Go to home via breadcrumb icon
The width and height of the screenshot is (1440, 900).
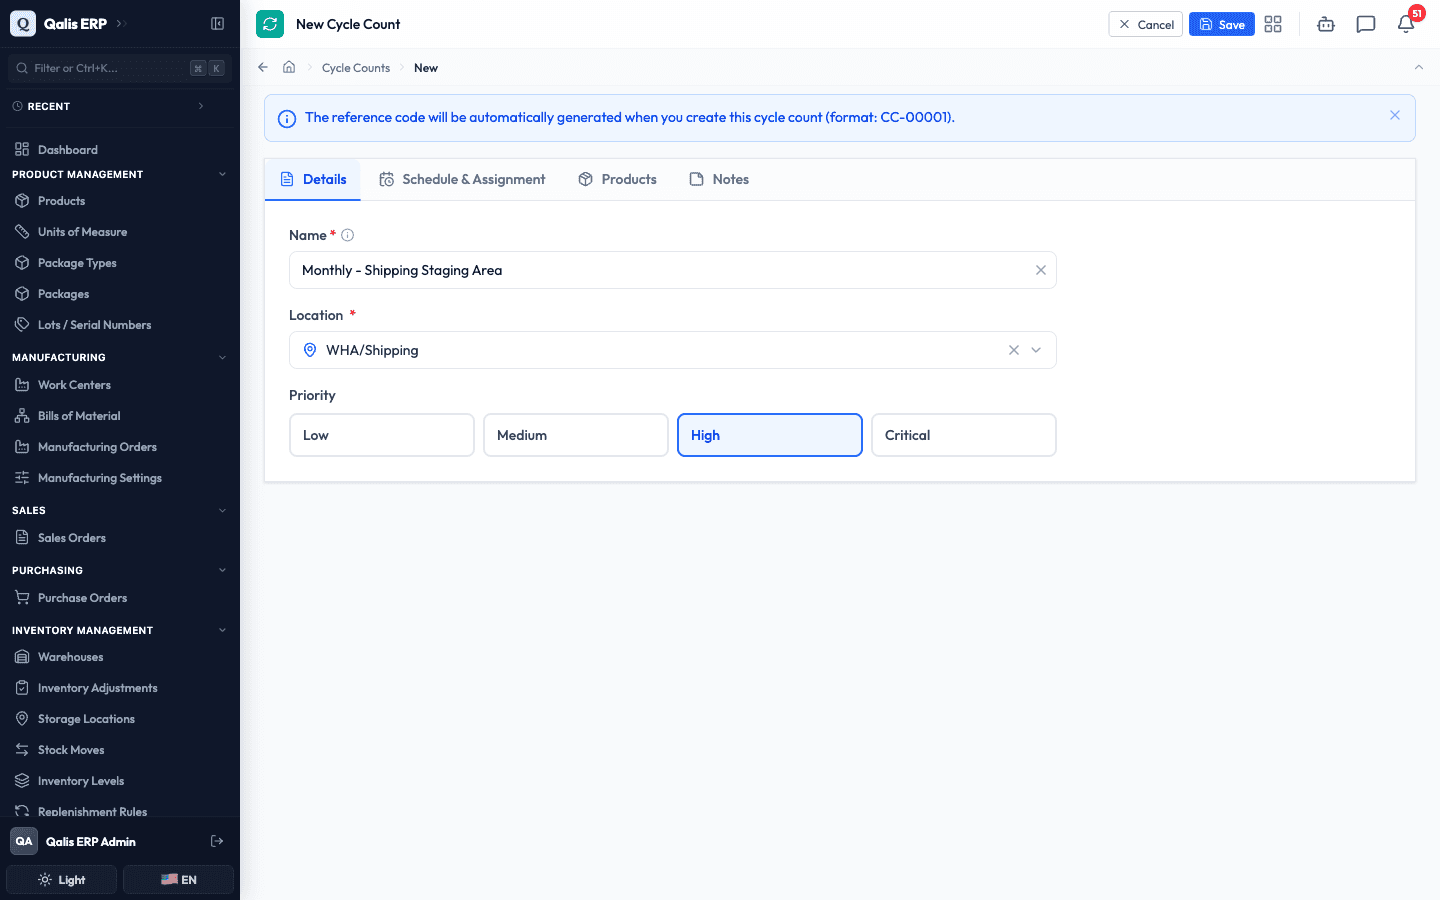pos(289,67)
